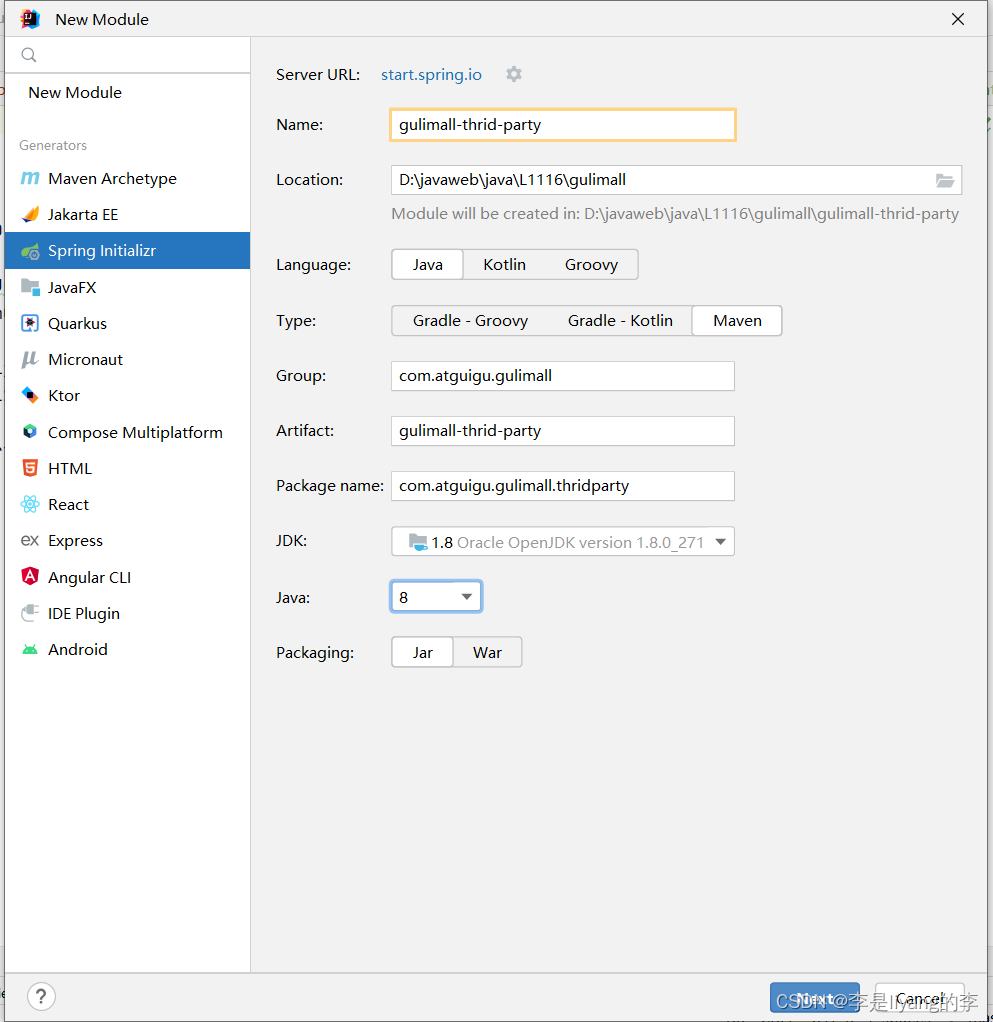
Task: Expand the Compose Multiplatform generator option
Action: coord(135,432)
